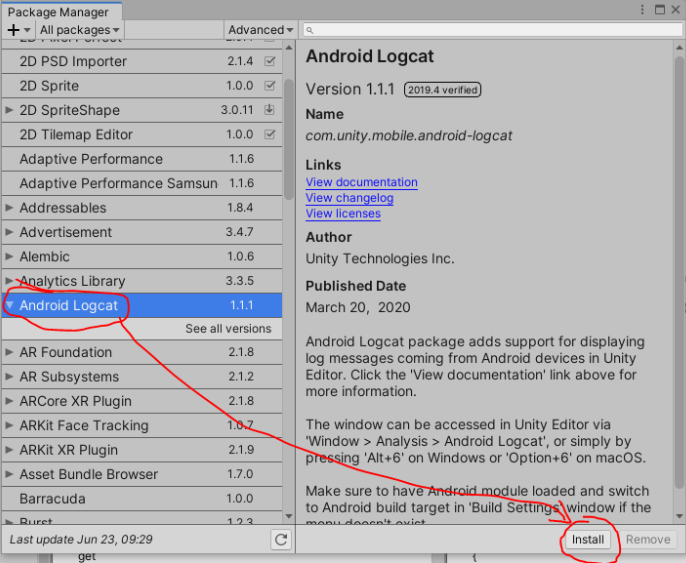Select the Analytics Library package row
The image size is (686, 563).
[142, 281]
